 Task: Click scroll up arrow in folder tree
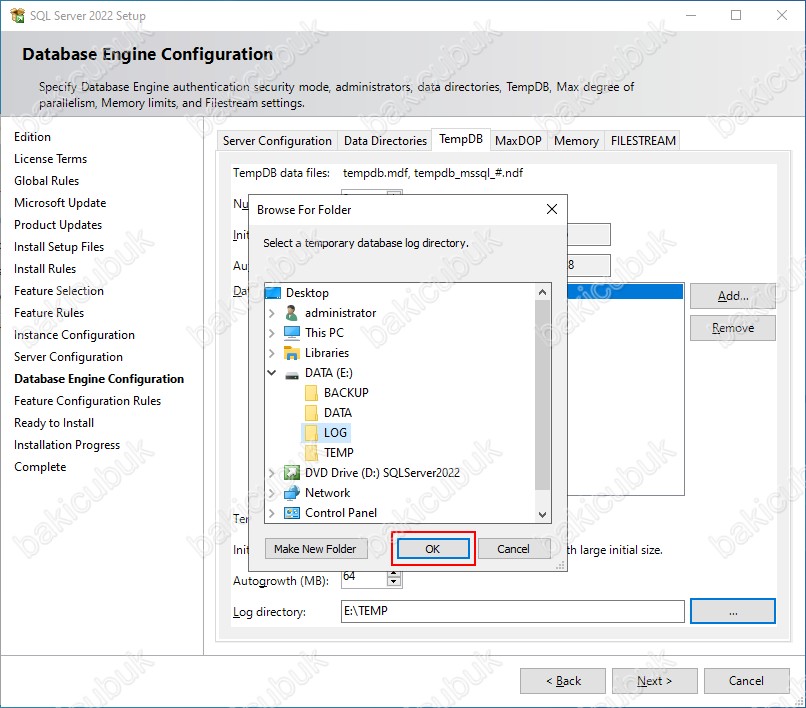click(542, 292)
